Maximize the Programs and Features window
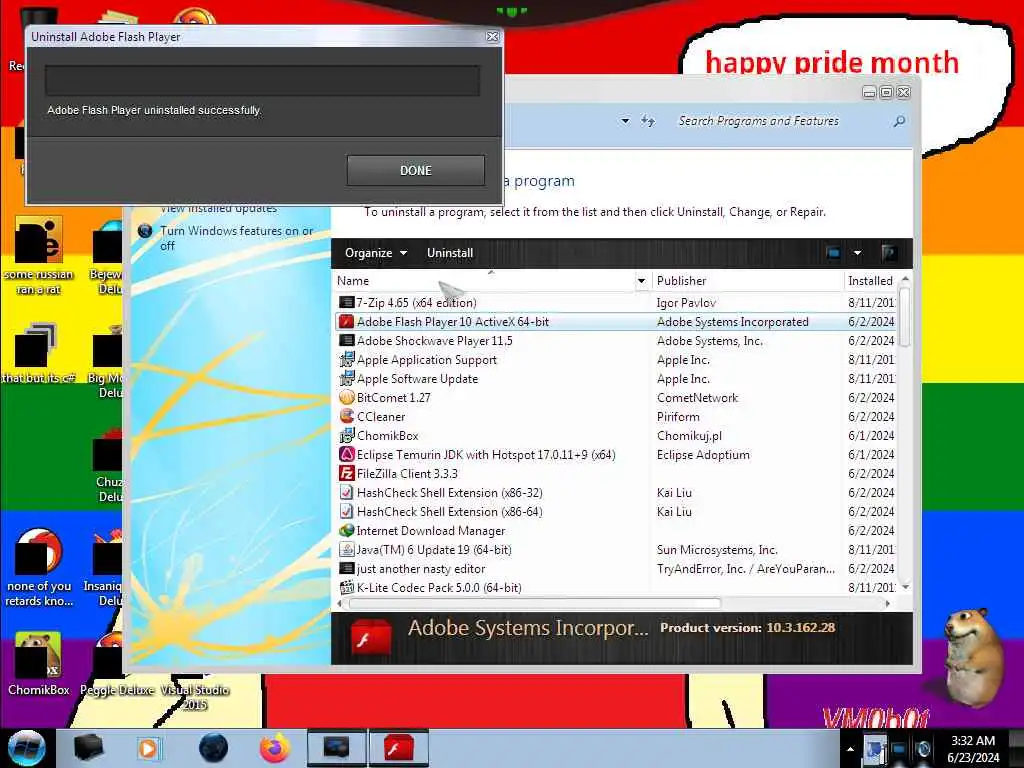The height and width of the screenshot is (768, 1024). (x=886, y=92)
